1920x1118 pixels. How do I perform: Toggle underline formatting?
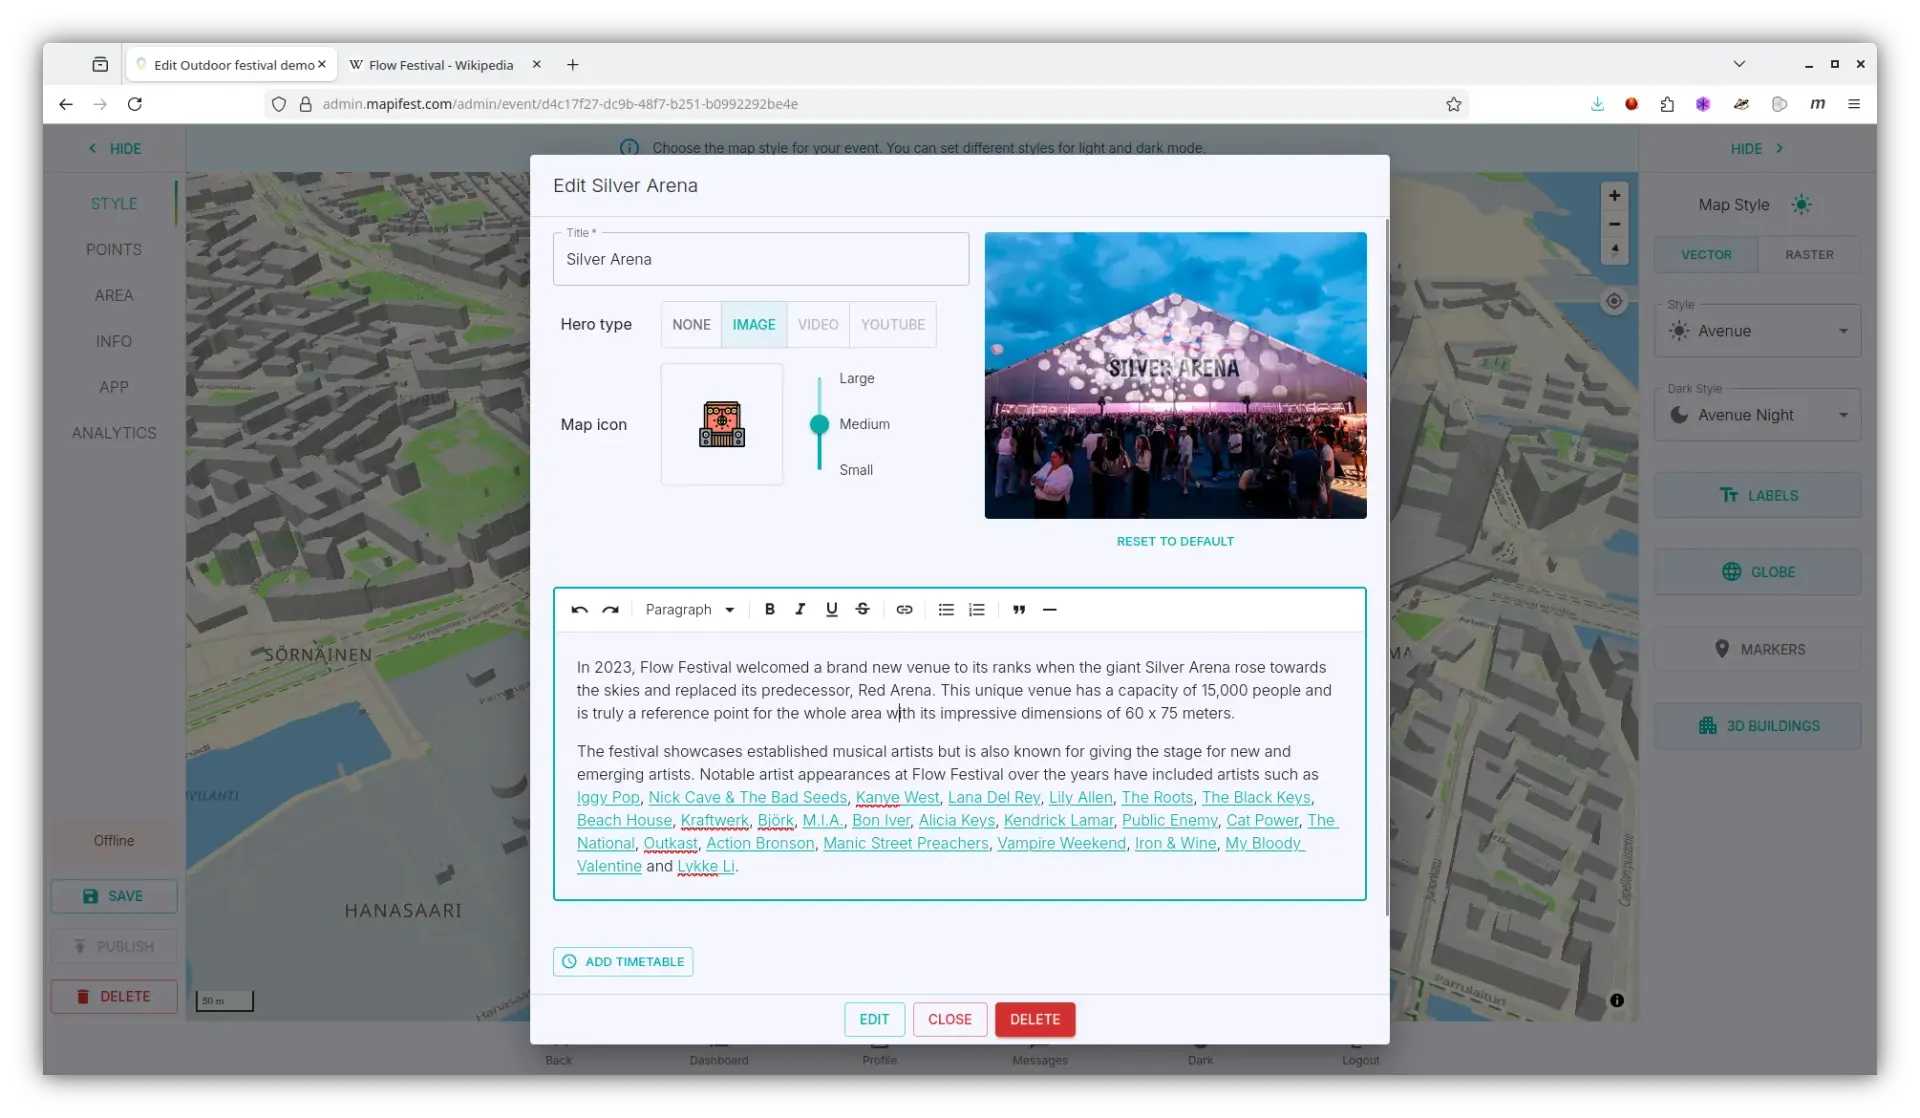coord(831,609)
